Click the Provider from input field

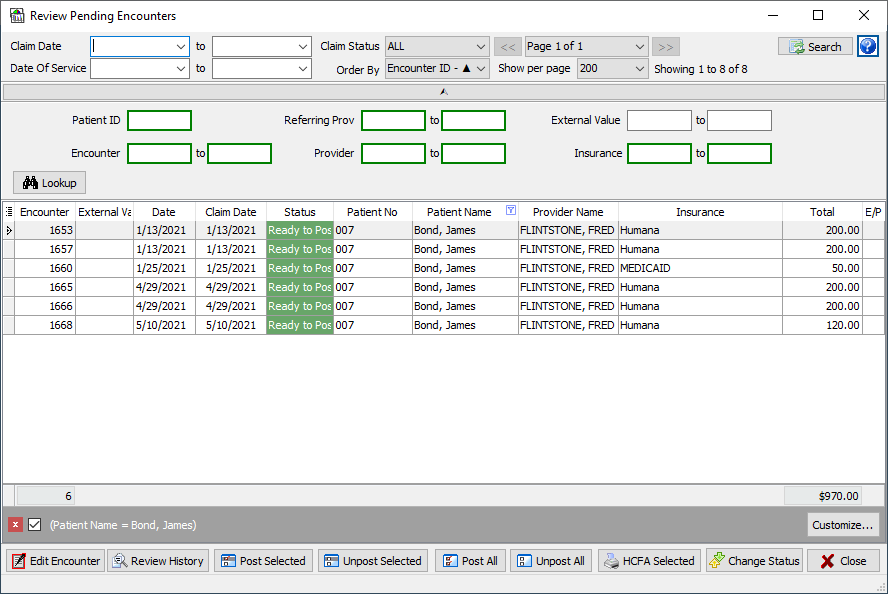(x=394, y=153)
